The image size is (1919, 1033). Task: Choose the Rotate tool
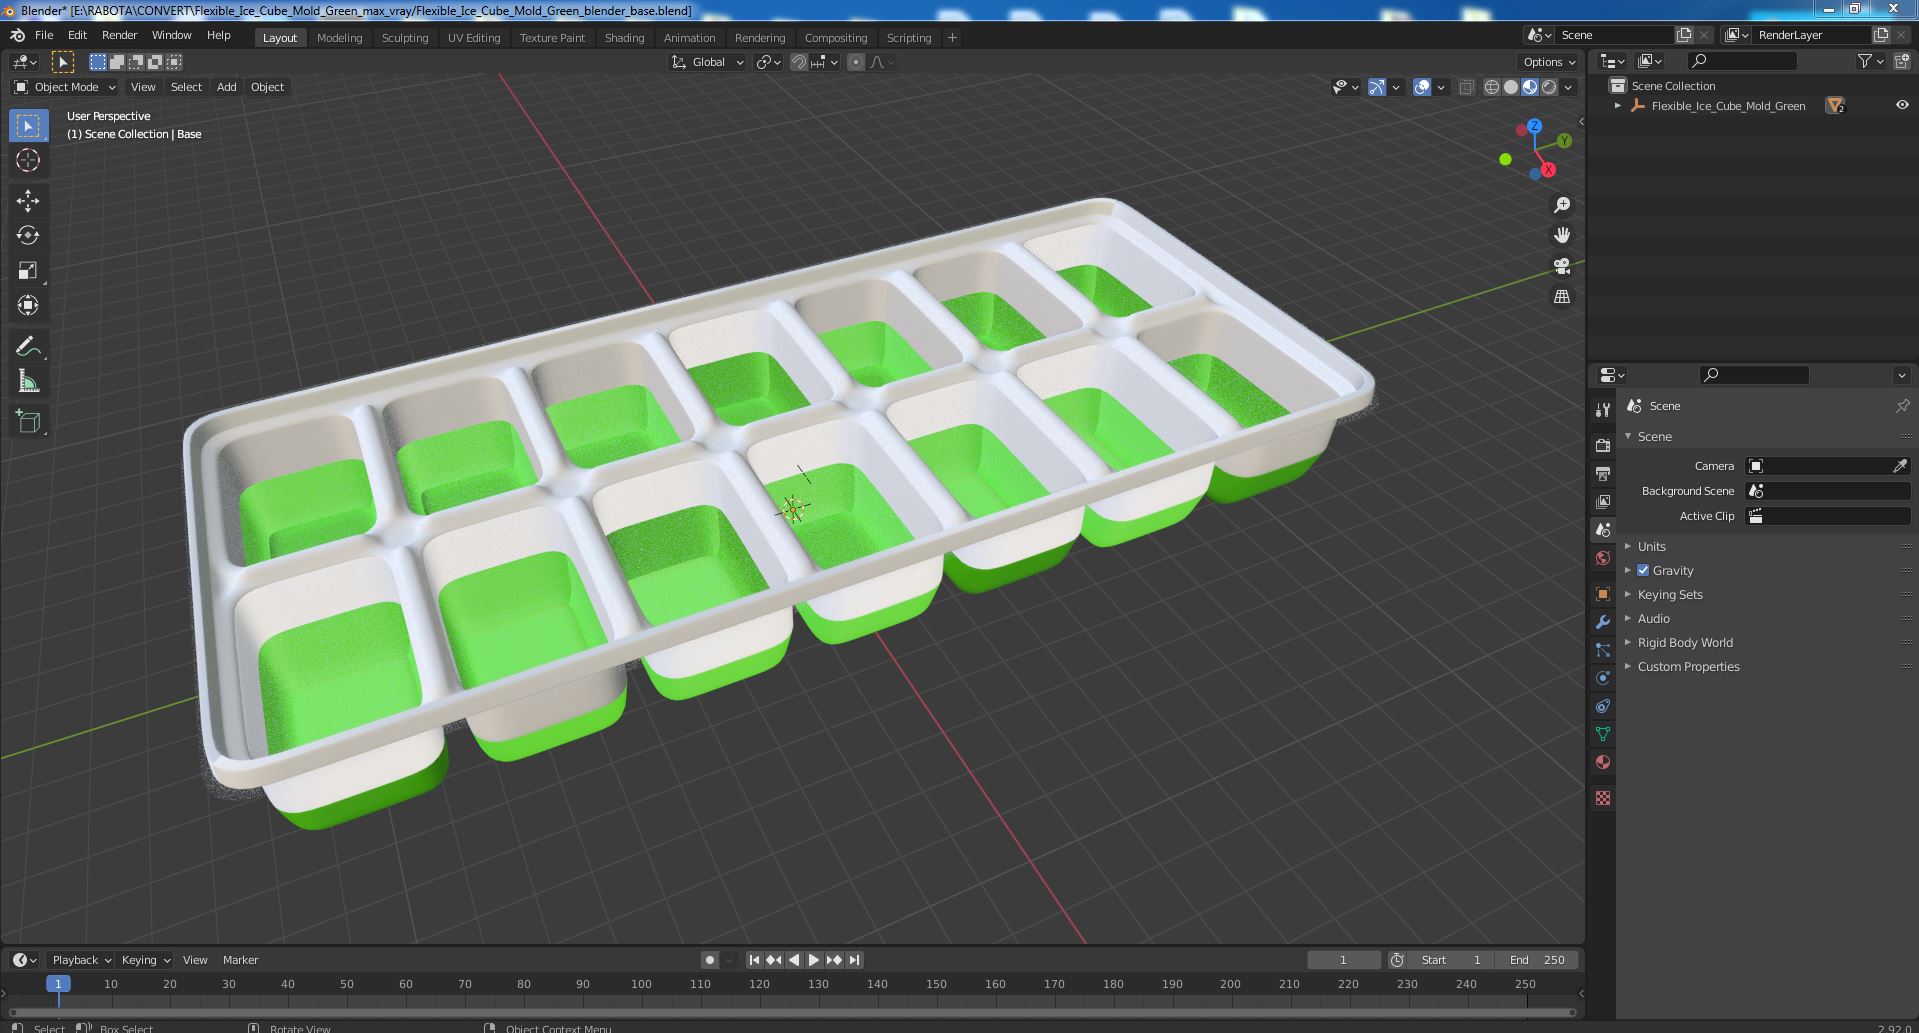[28, 235]
